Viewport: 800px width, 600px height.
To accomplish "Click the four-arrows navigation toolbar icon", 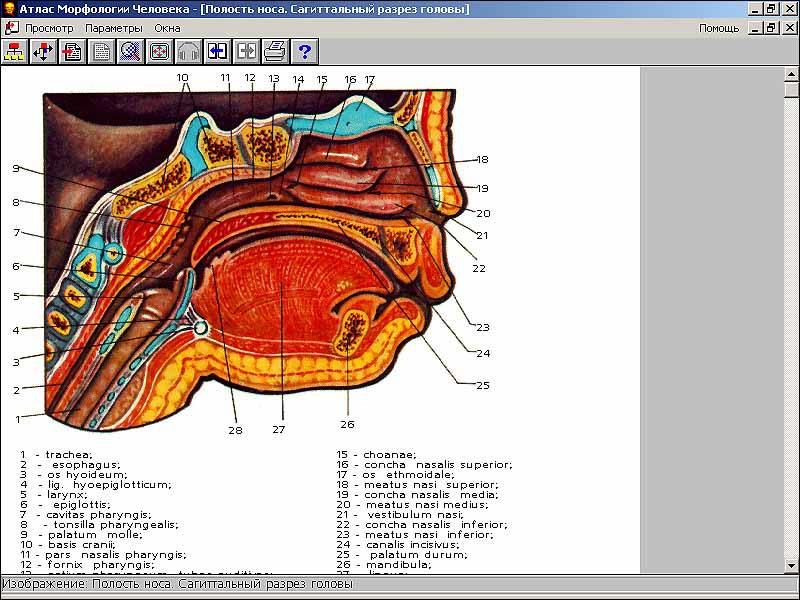I will click(x=43, y=51).
